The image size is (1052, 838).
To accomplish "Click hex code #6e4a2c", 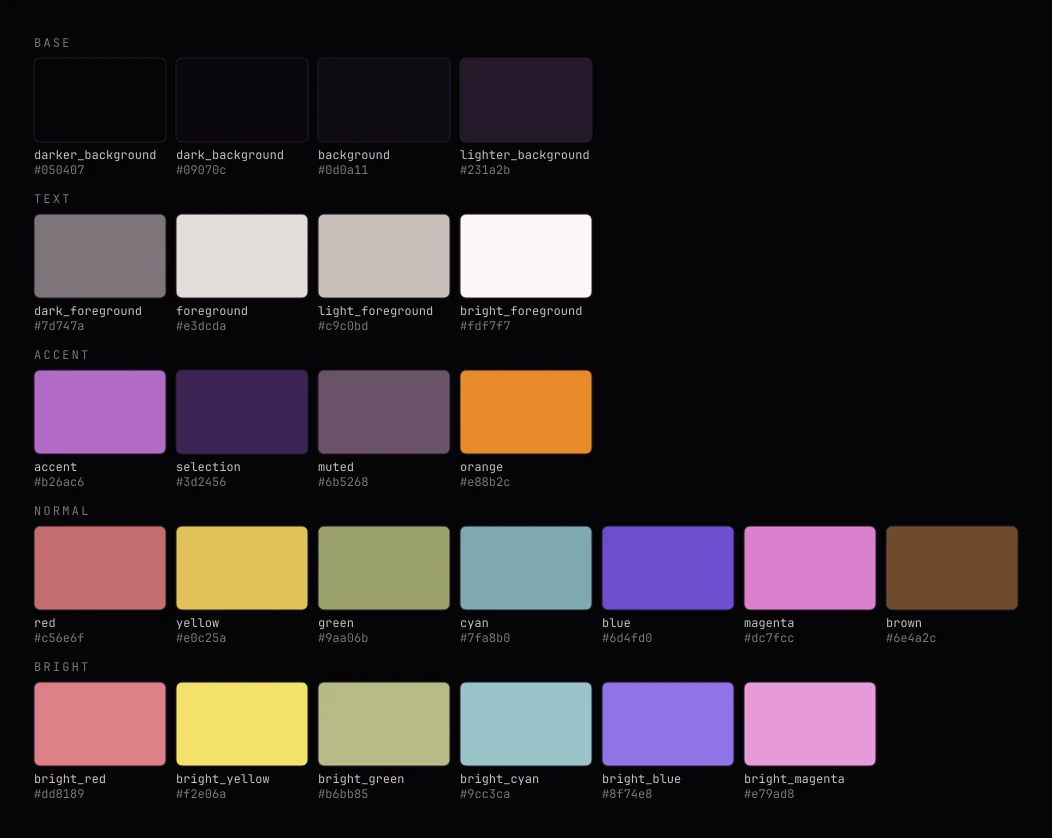I will click(x=911, y=638).
